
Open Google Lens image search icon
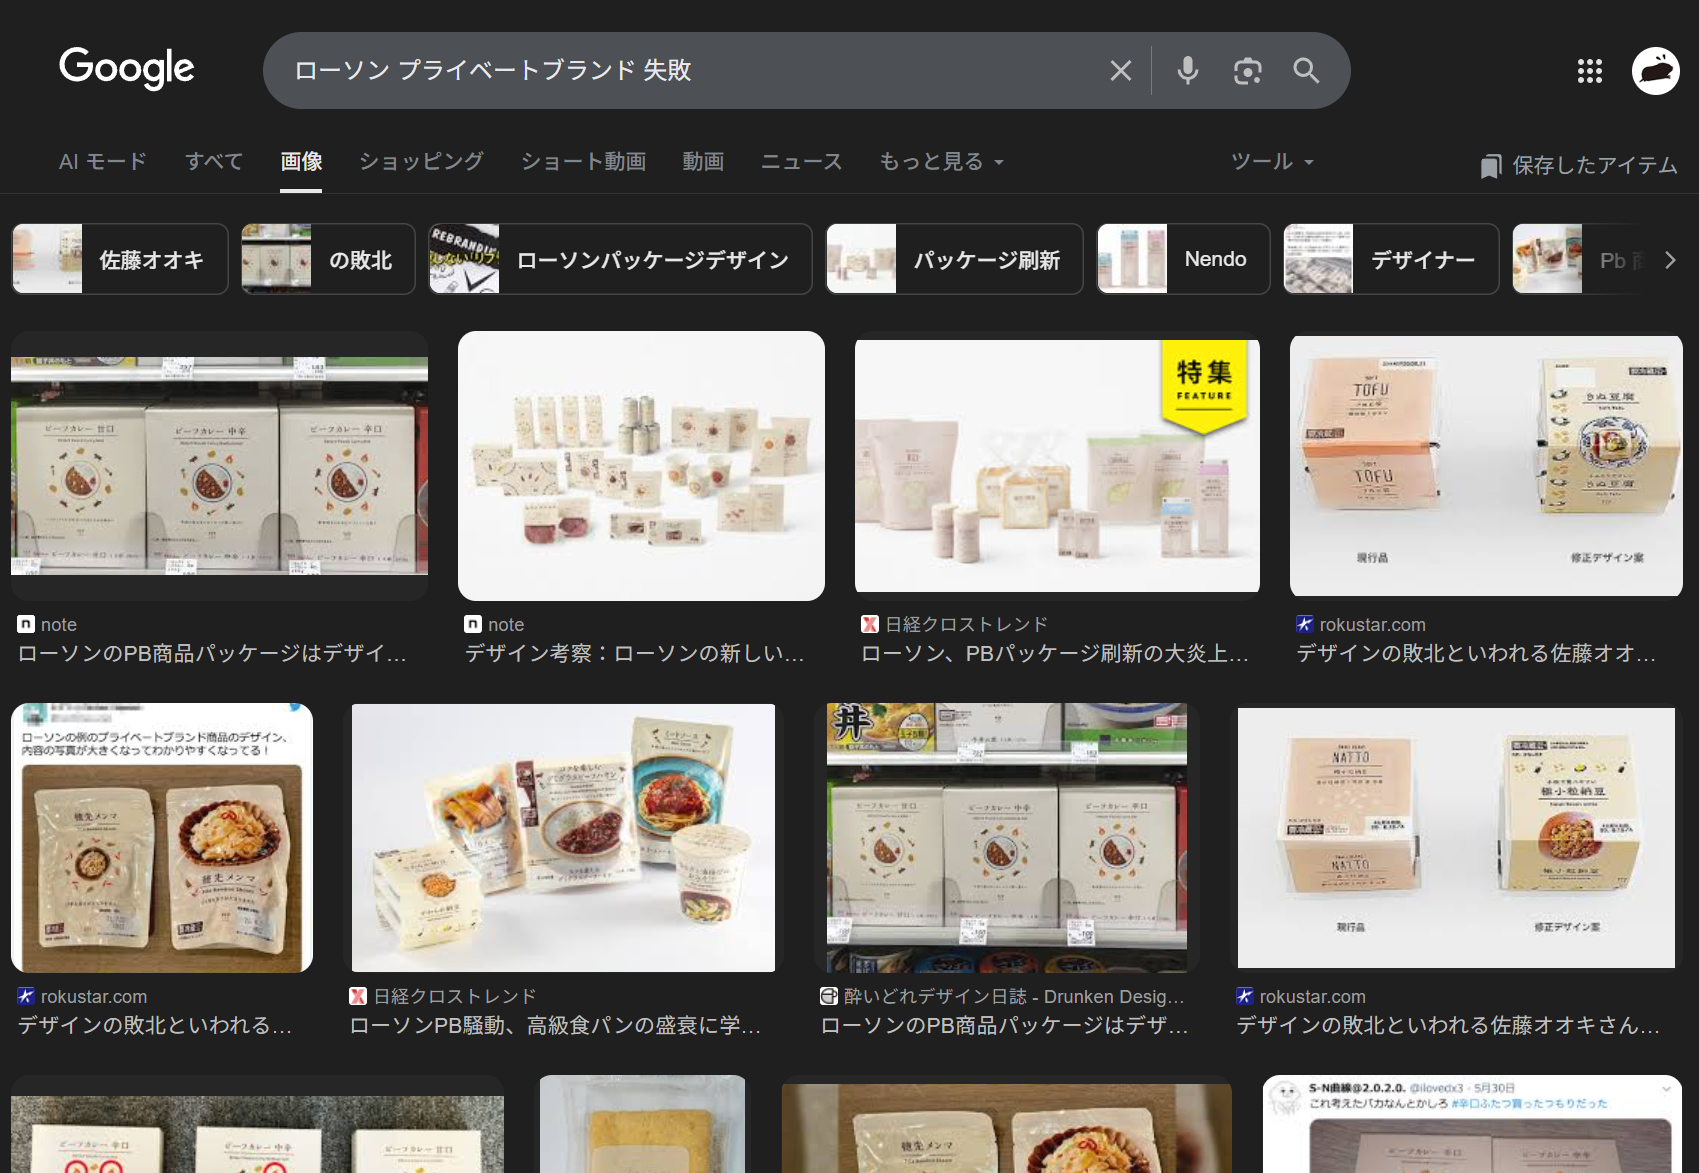coord(1247,70)
